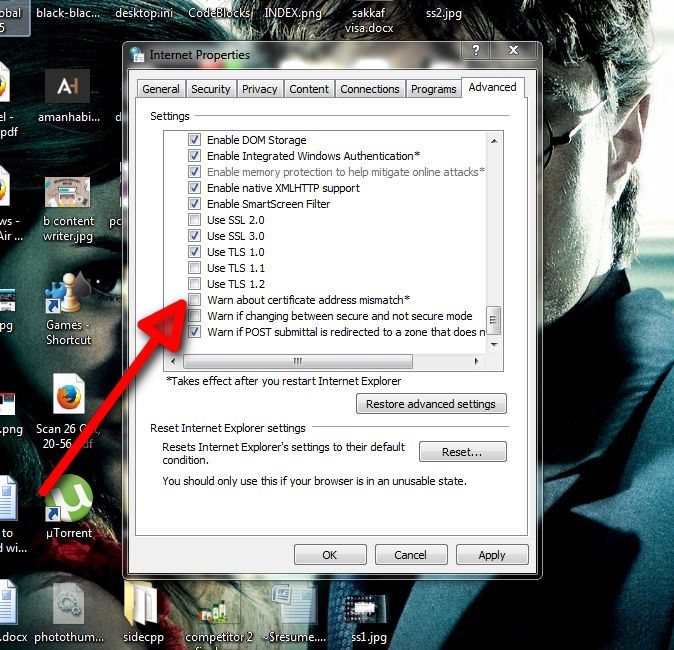The image size is (674, 650).
Task: Select the desktop.ini desktop label
Action: (x=144, y=13)
